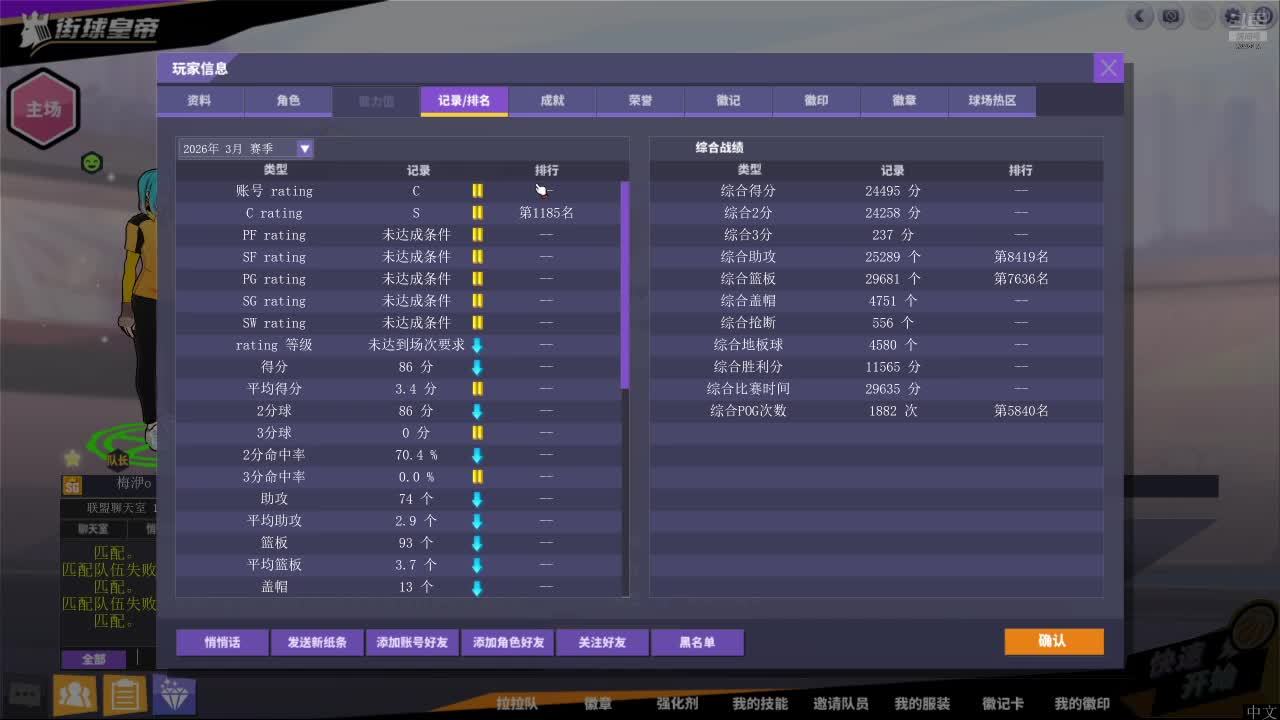1280x720 pixels.
Task: Open the diamond shop icon
Action: pyautogui.click(x=174, y=694)
